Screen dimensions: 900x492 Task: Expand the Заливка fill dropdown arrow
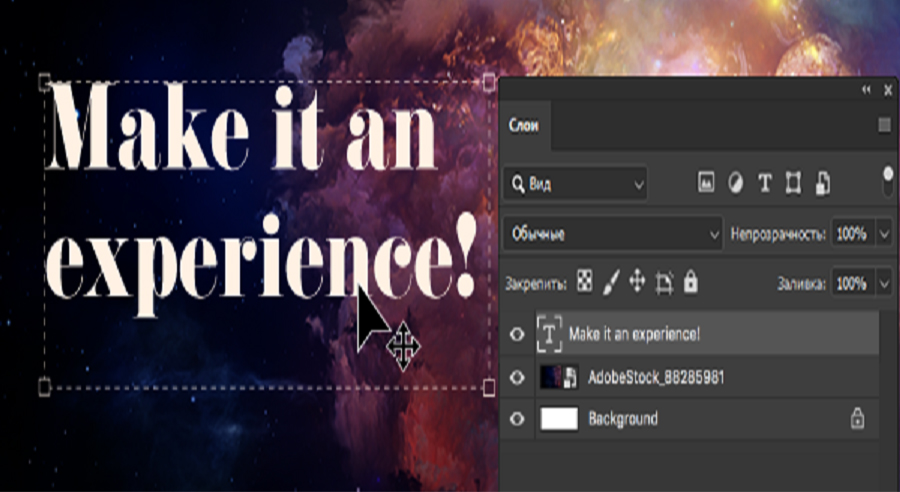click(x=883, y=284)
